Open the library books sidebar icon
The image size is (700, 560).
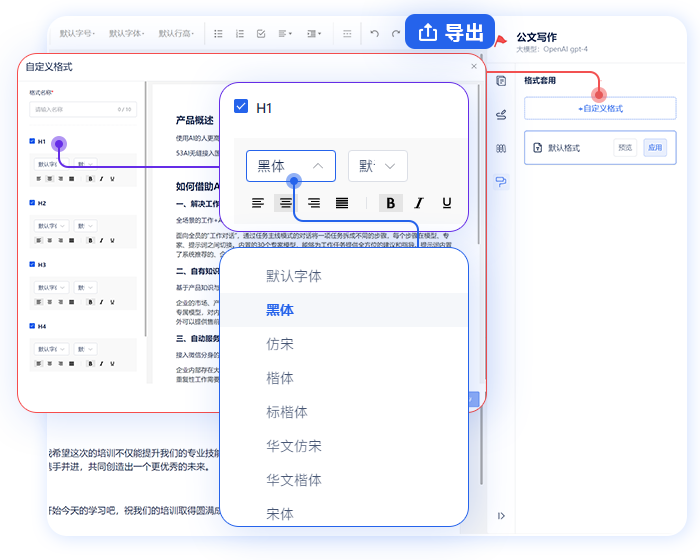click(501, 149)
